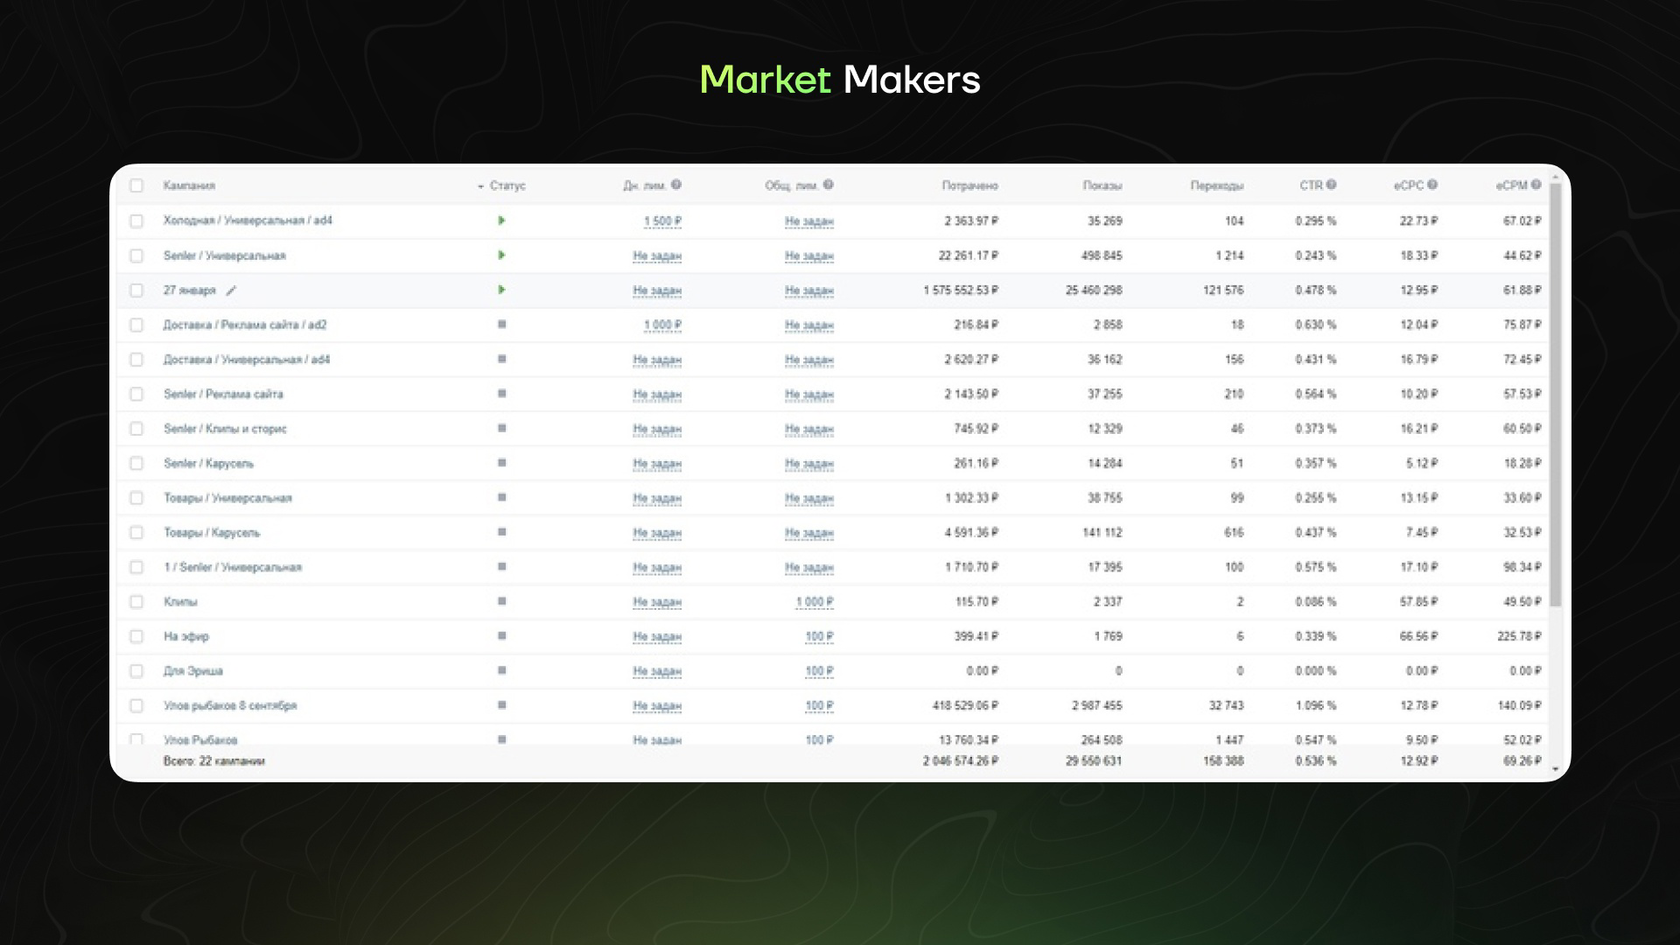Sort by the Показы column header
1680x945 pixels.
coord(1102,186)
